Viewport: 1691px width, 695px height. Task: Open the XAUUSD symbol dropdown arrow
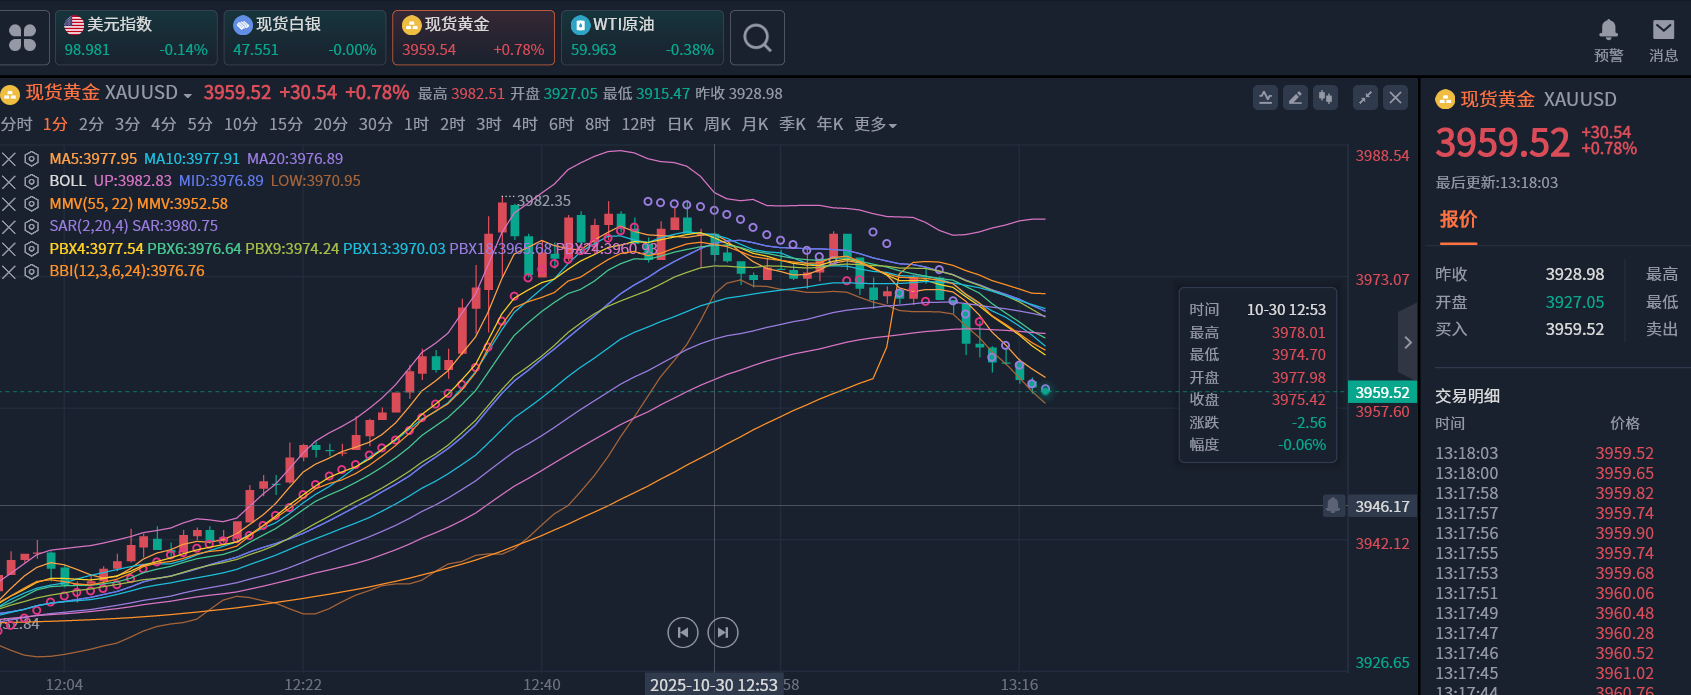tap(188, 95)
